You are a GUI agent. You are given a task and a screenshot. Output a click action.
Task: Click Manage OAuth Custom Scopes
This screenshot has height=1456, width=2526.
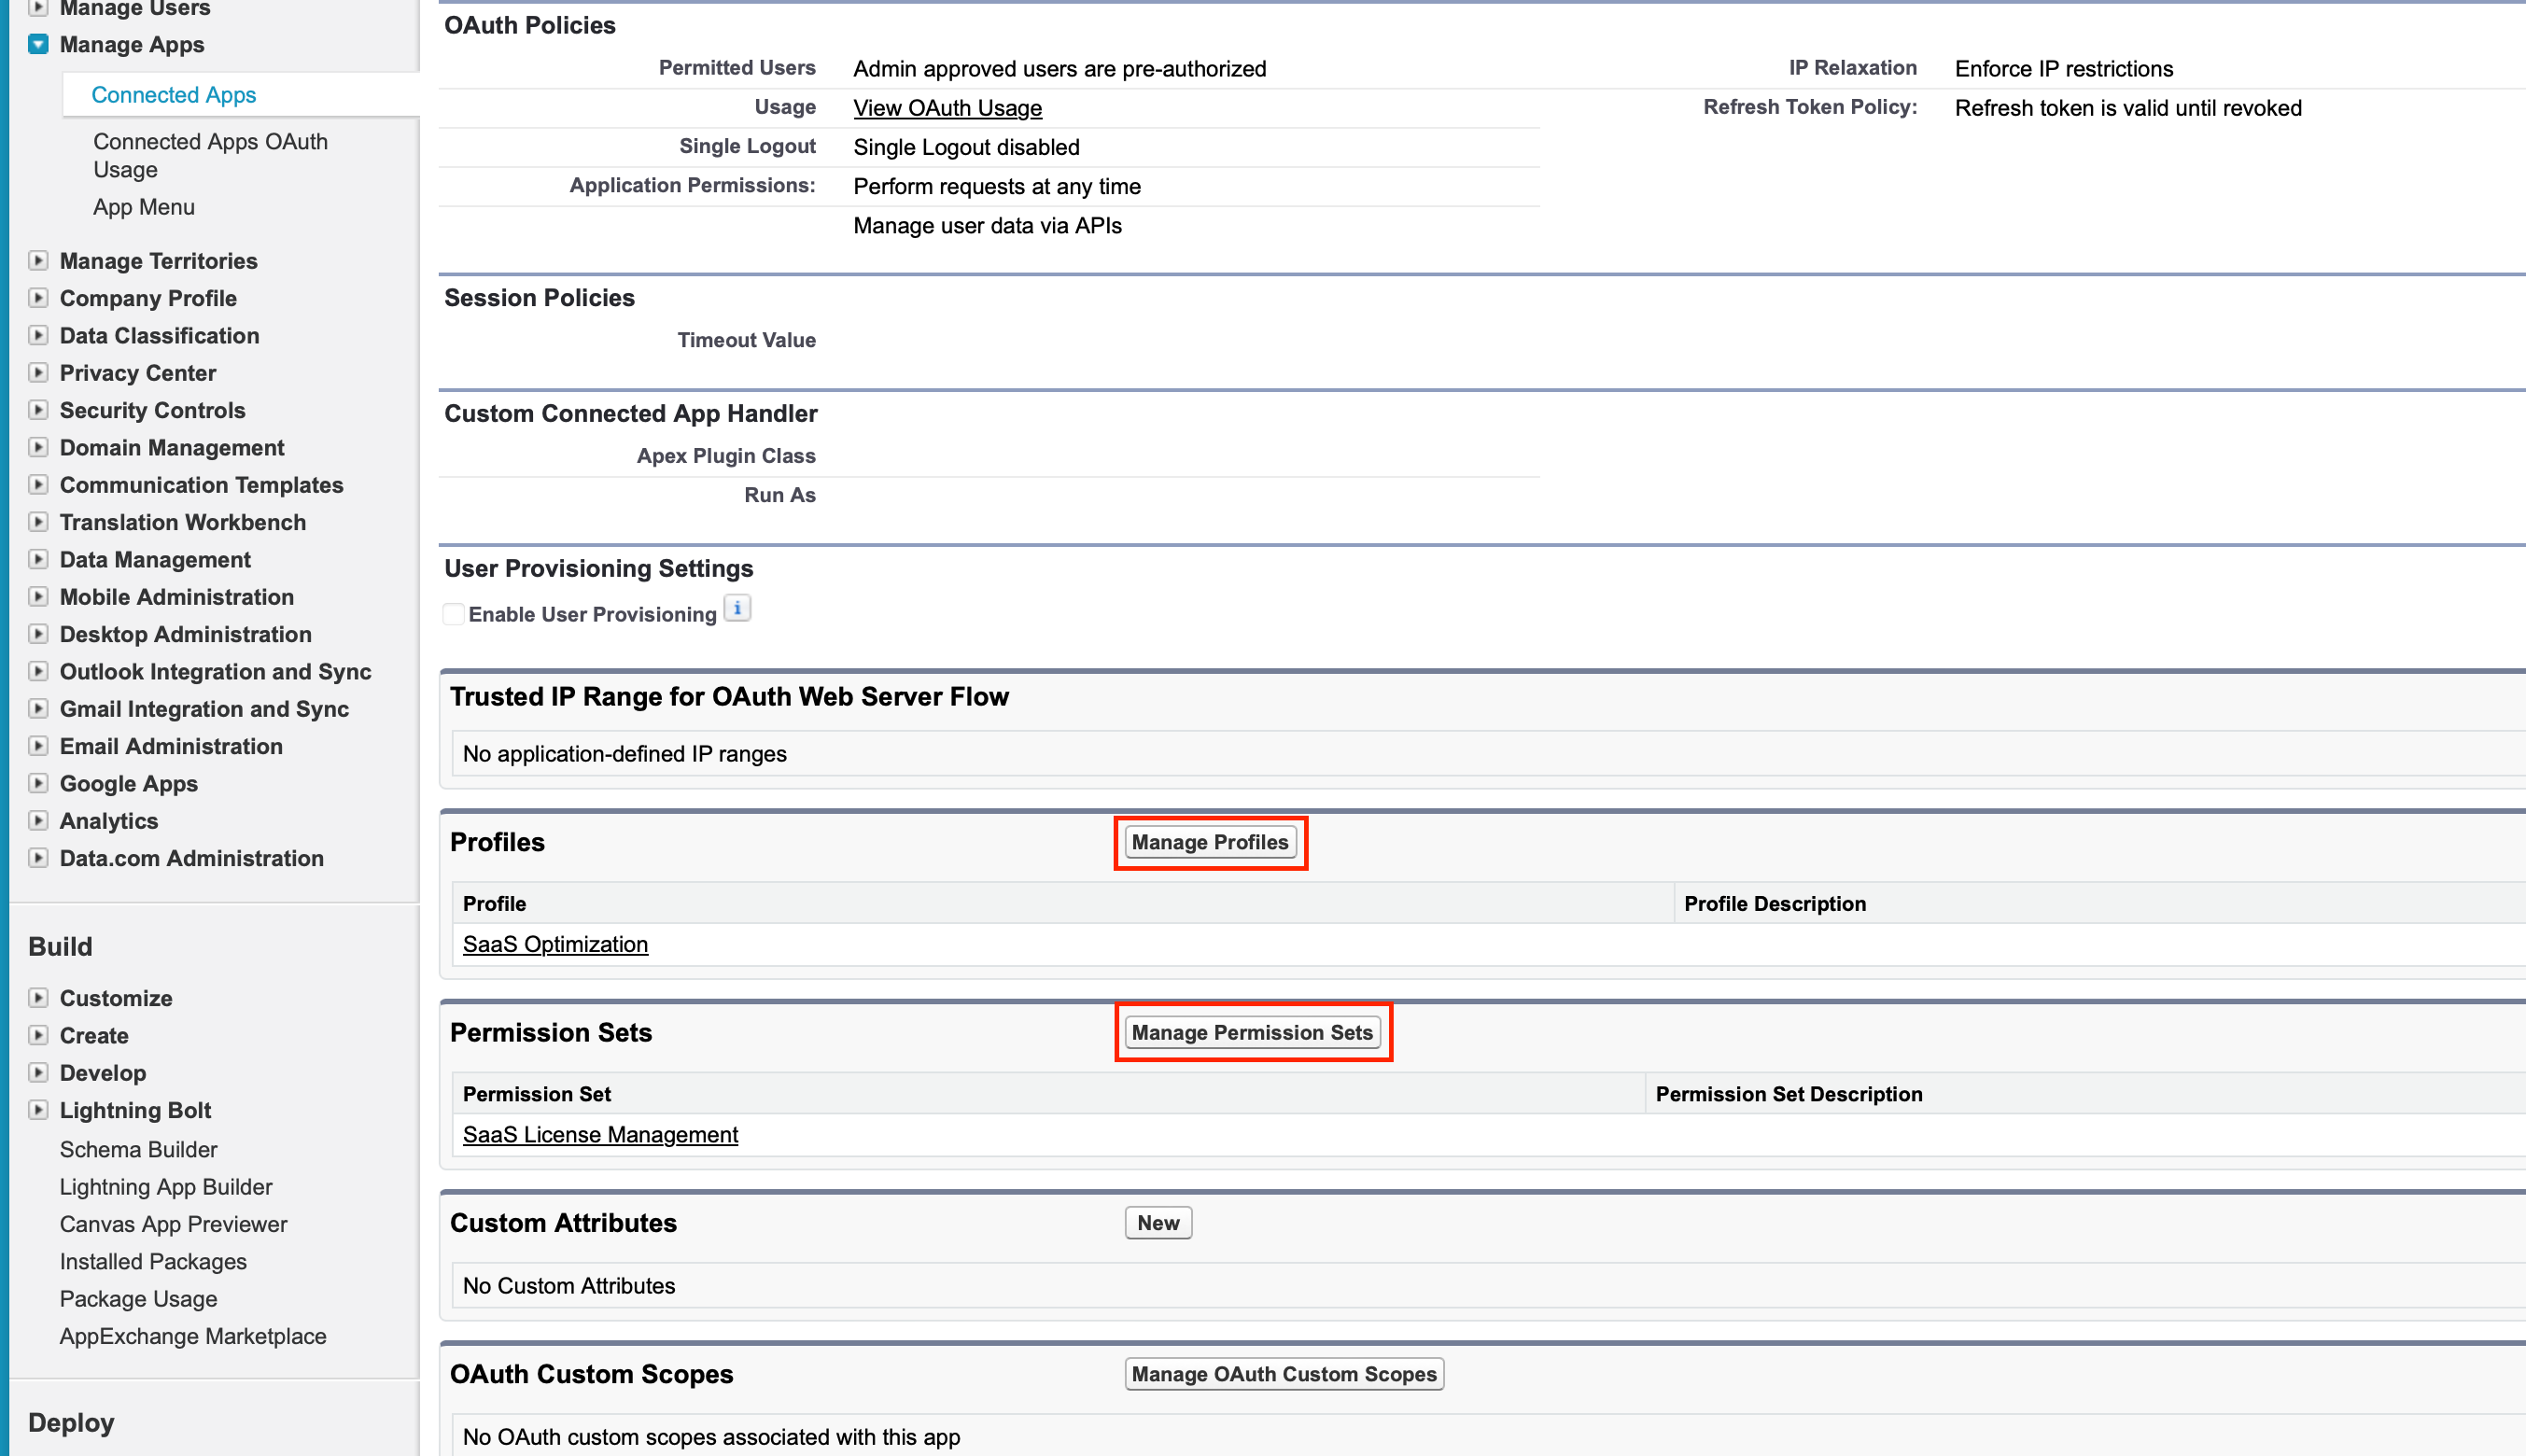pyautogui.click(x=1284, y=1373)
